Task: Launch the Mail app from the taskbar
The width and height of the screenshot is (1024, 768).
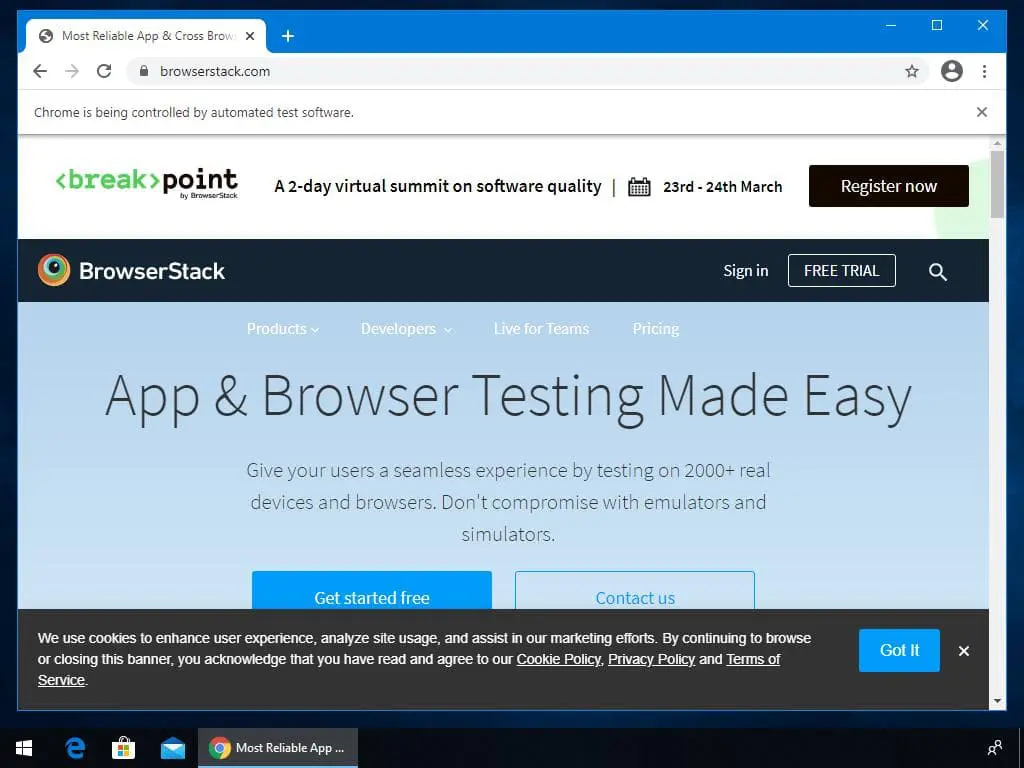Action: [173, 747]
